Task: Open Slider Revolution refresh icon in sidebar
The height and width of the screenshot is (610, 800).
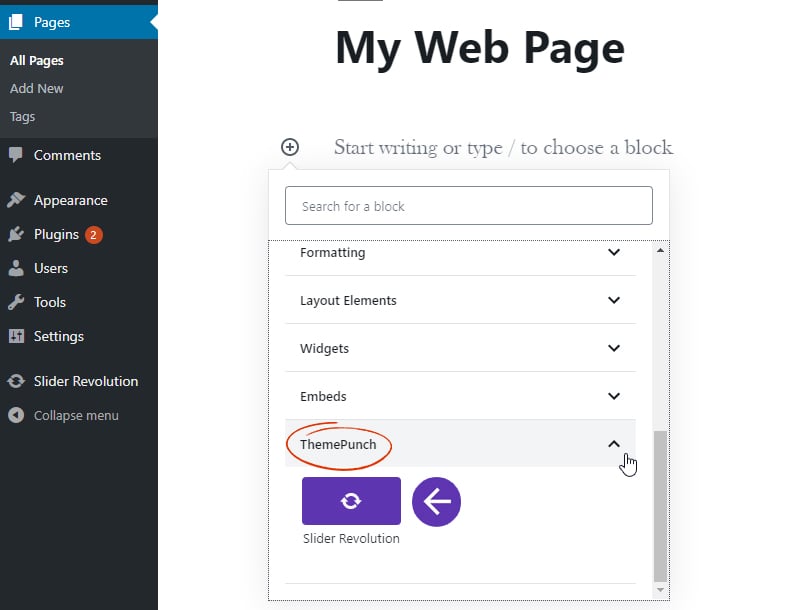Action: (16, 381)
